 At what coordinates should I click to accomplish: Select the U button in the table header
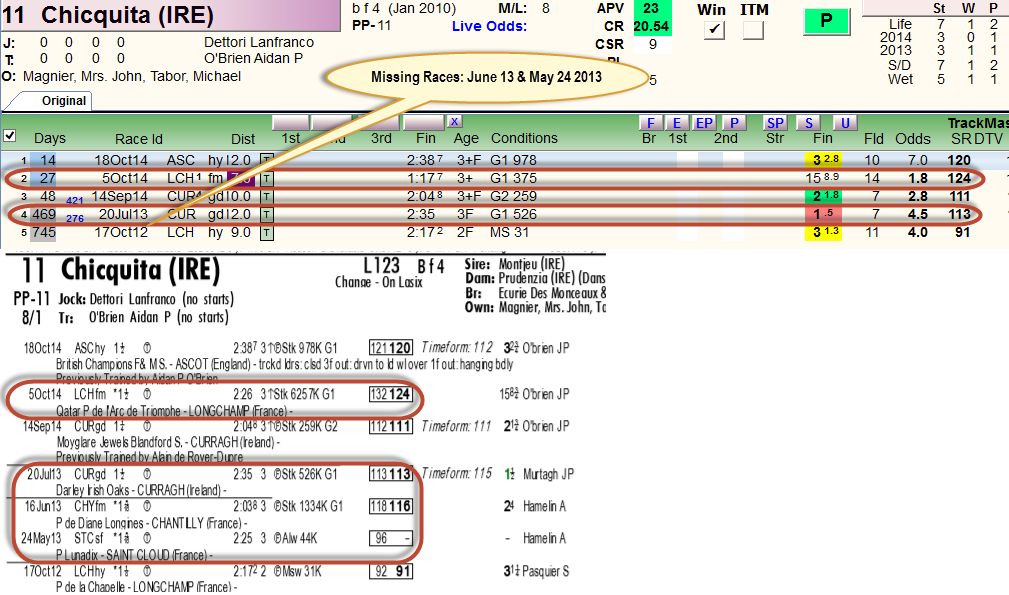click(846, 123)
